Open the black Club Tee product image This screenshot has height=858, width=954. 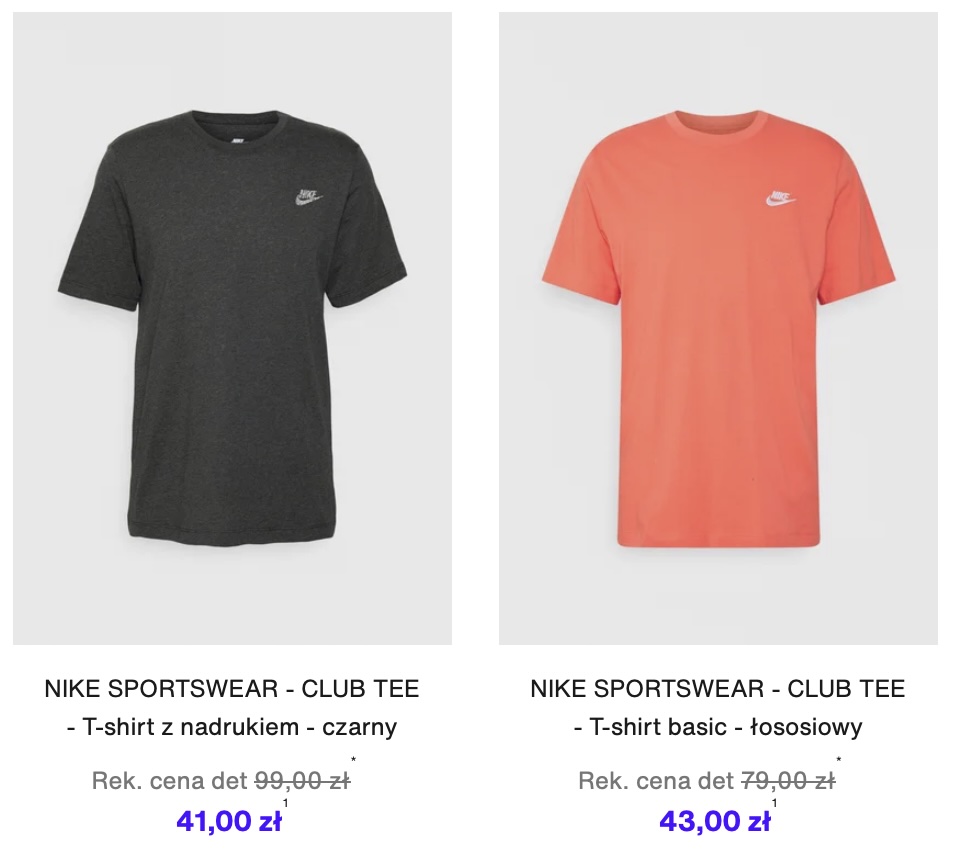pos(232,329)
